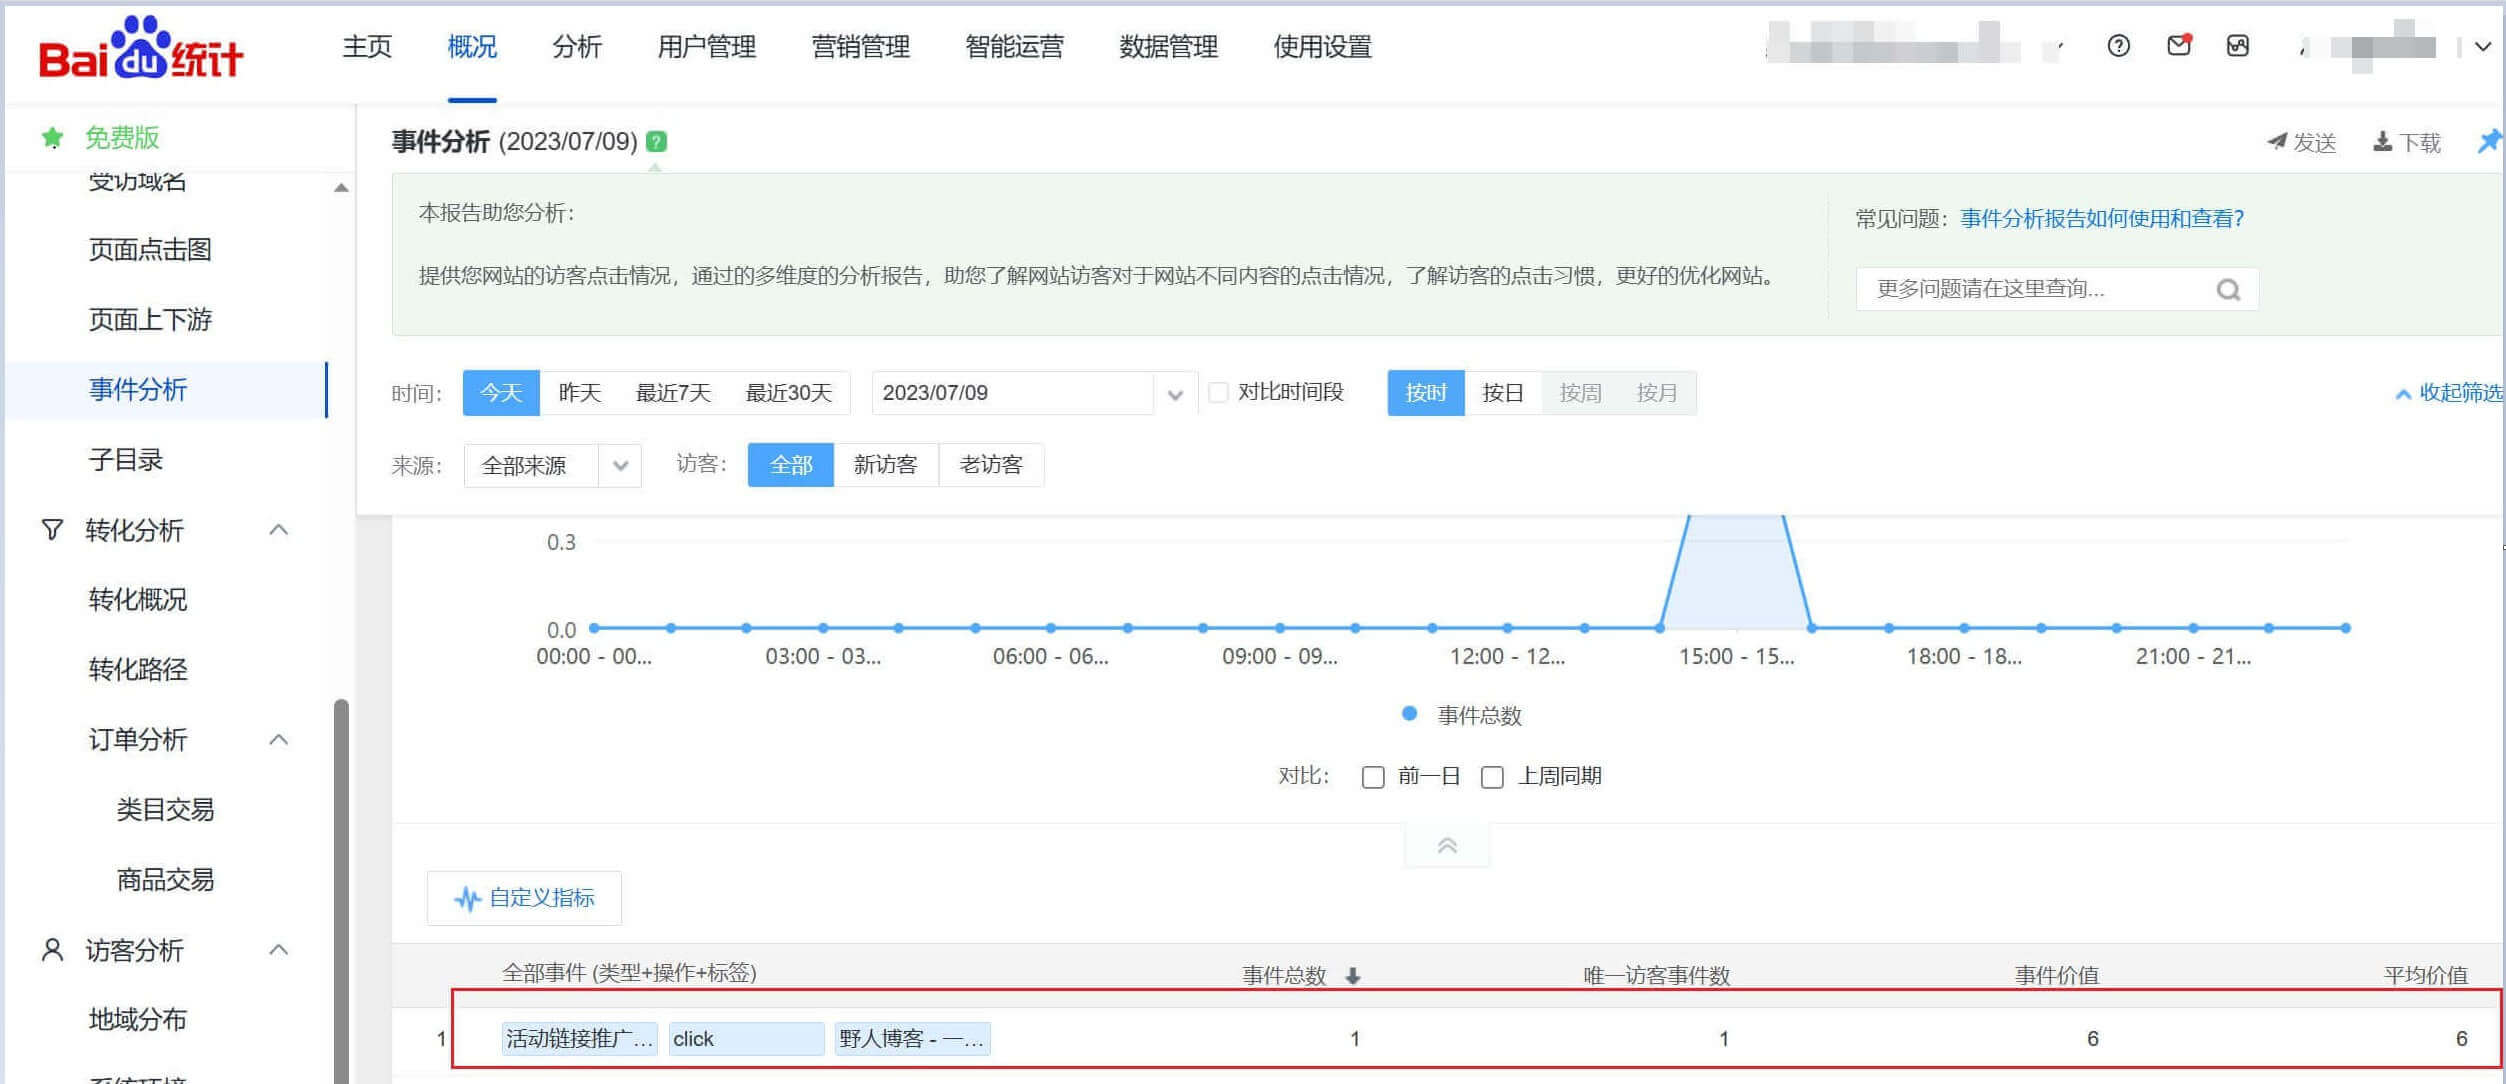Image resolution: width=2506 pixels, height=1084 pixels.
Task: Go to the 智能运营 tab
Action: 1014,46
